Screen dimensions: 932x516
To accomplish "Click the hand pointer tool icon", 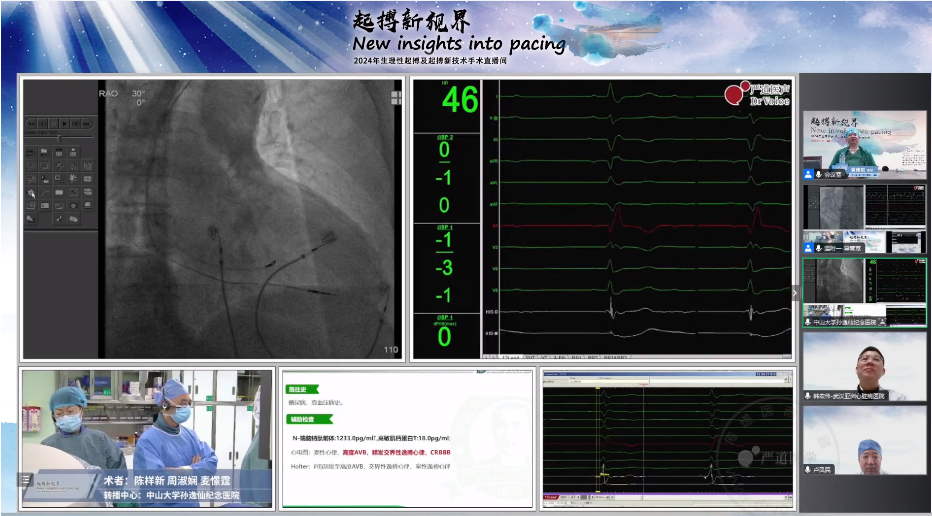I will click(x=31, y=192).
